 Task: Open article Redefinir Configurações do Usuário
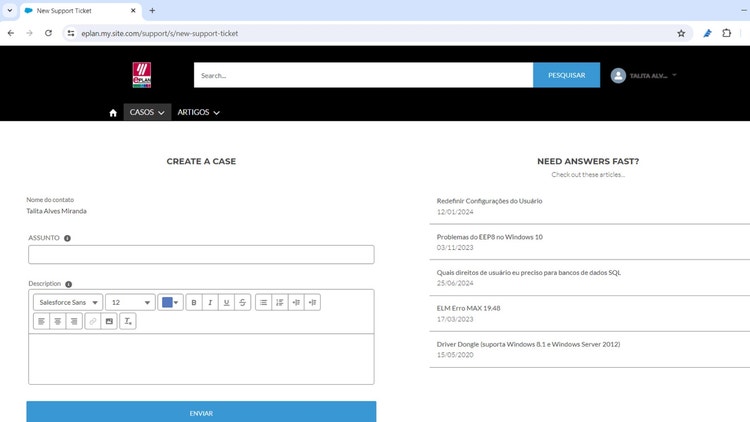489,201
